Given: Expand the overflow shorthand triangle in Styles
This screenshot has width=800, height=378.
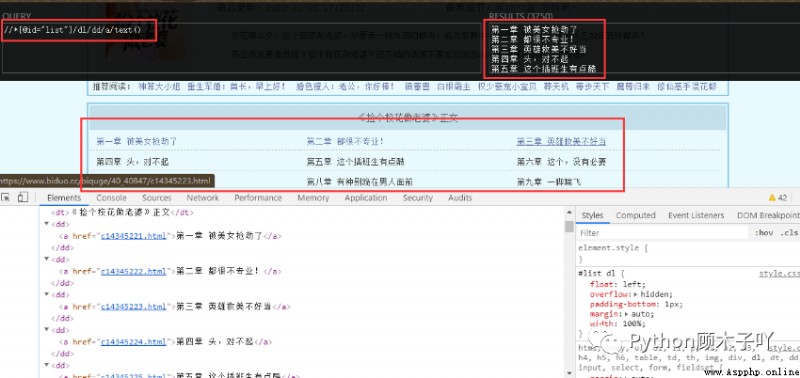Looking at the screenshot, I should [x=636, y=295].
